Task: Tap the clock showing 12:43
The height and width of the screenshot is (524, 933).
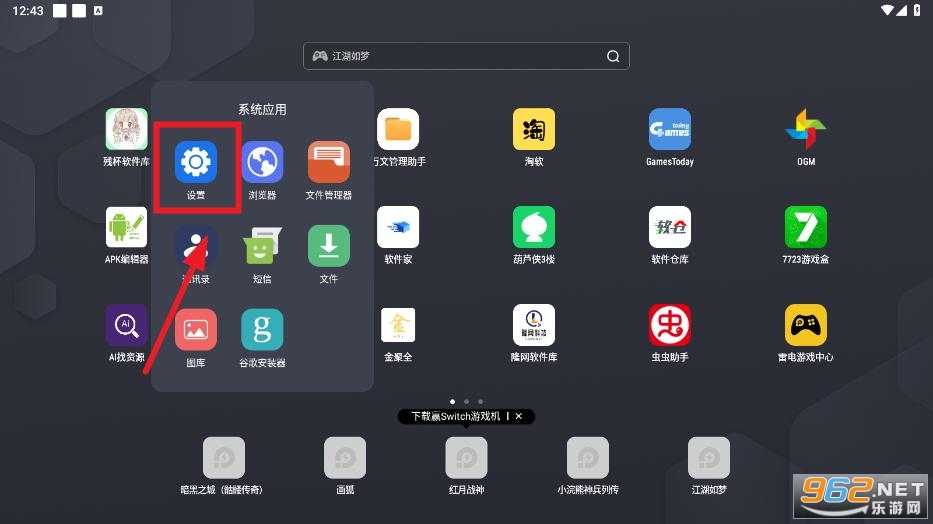Action: click(x=28, y=11)
